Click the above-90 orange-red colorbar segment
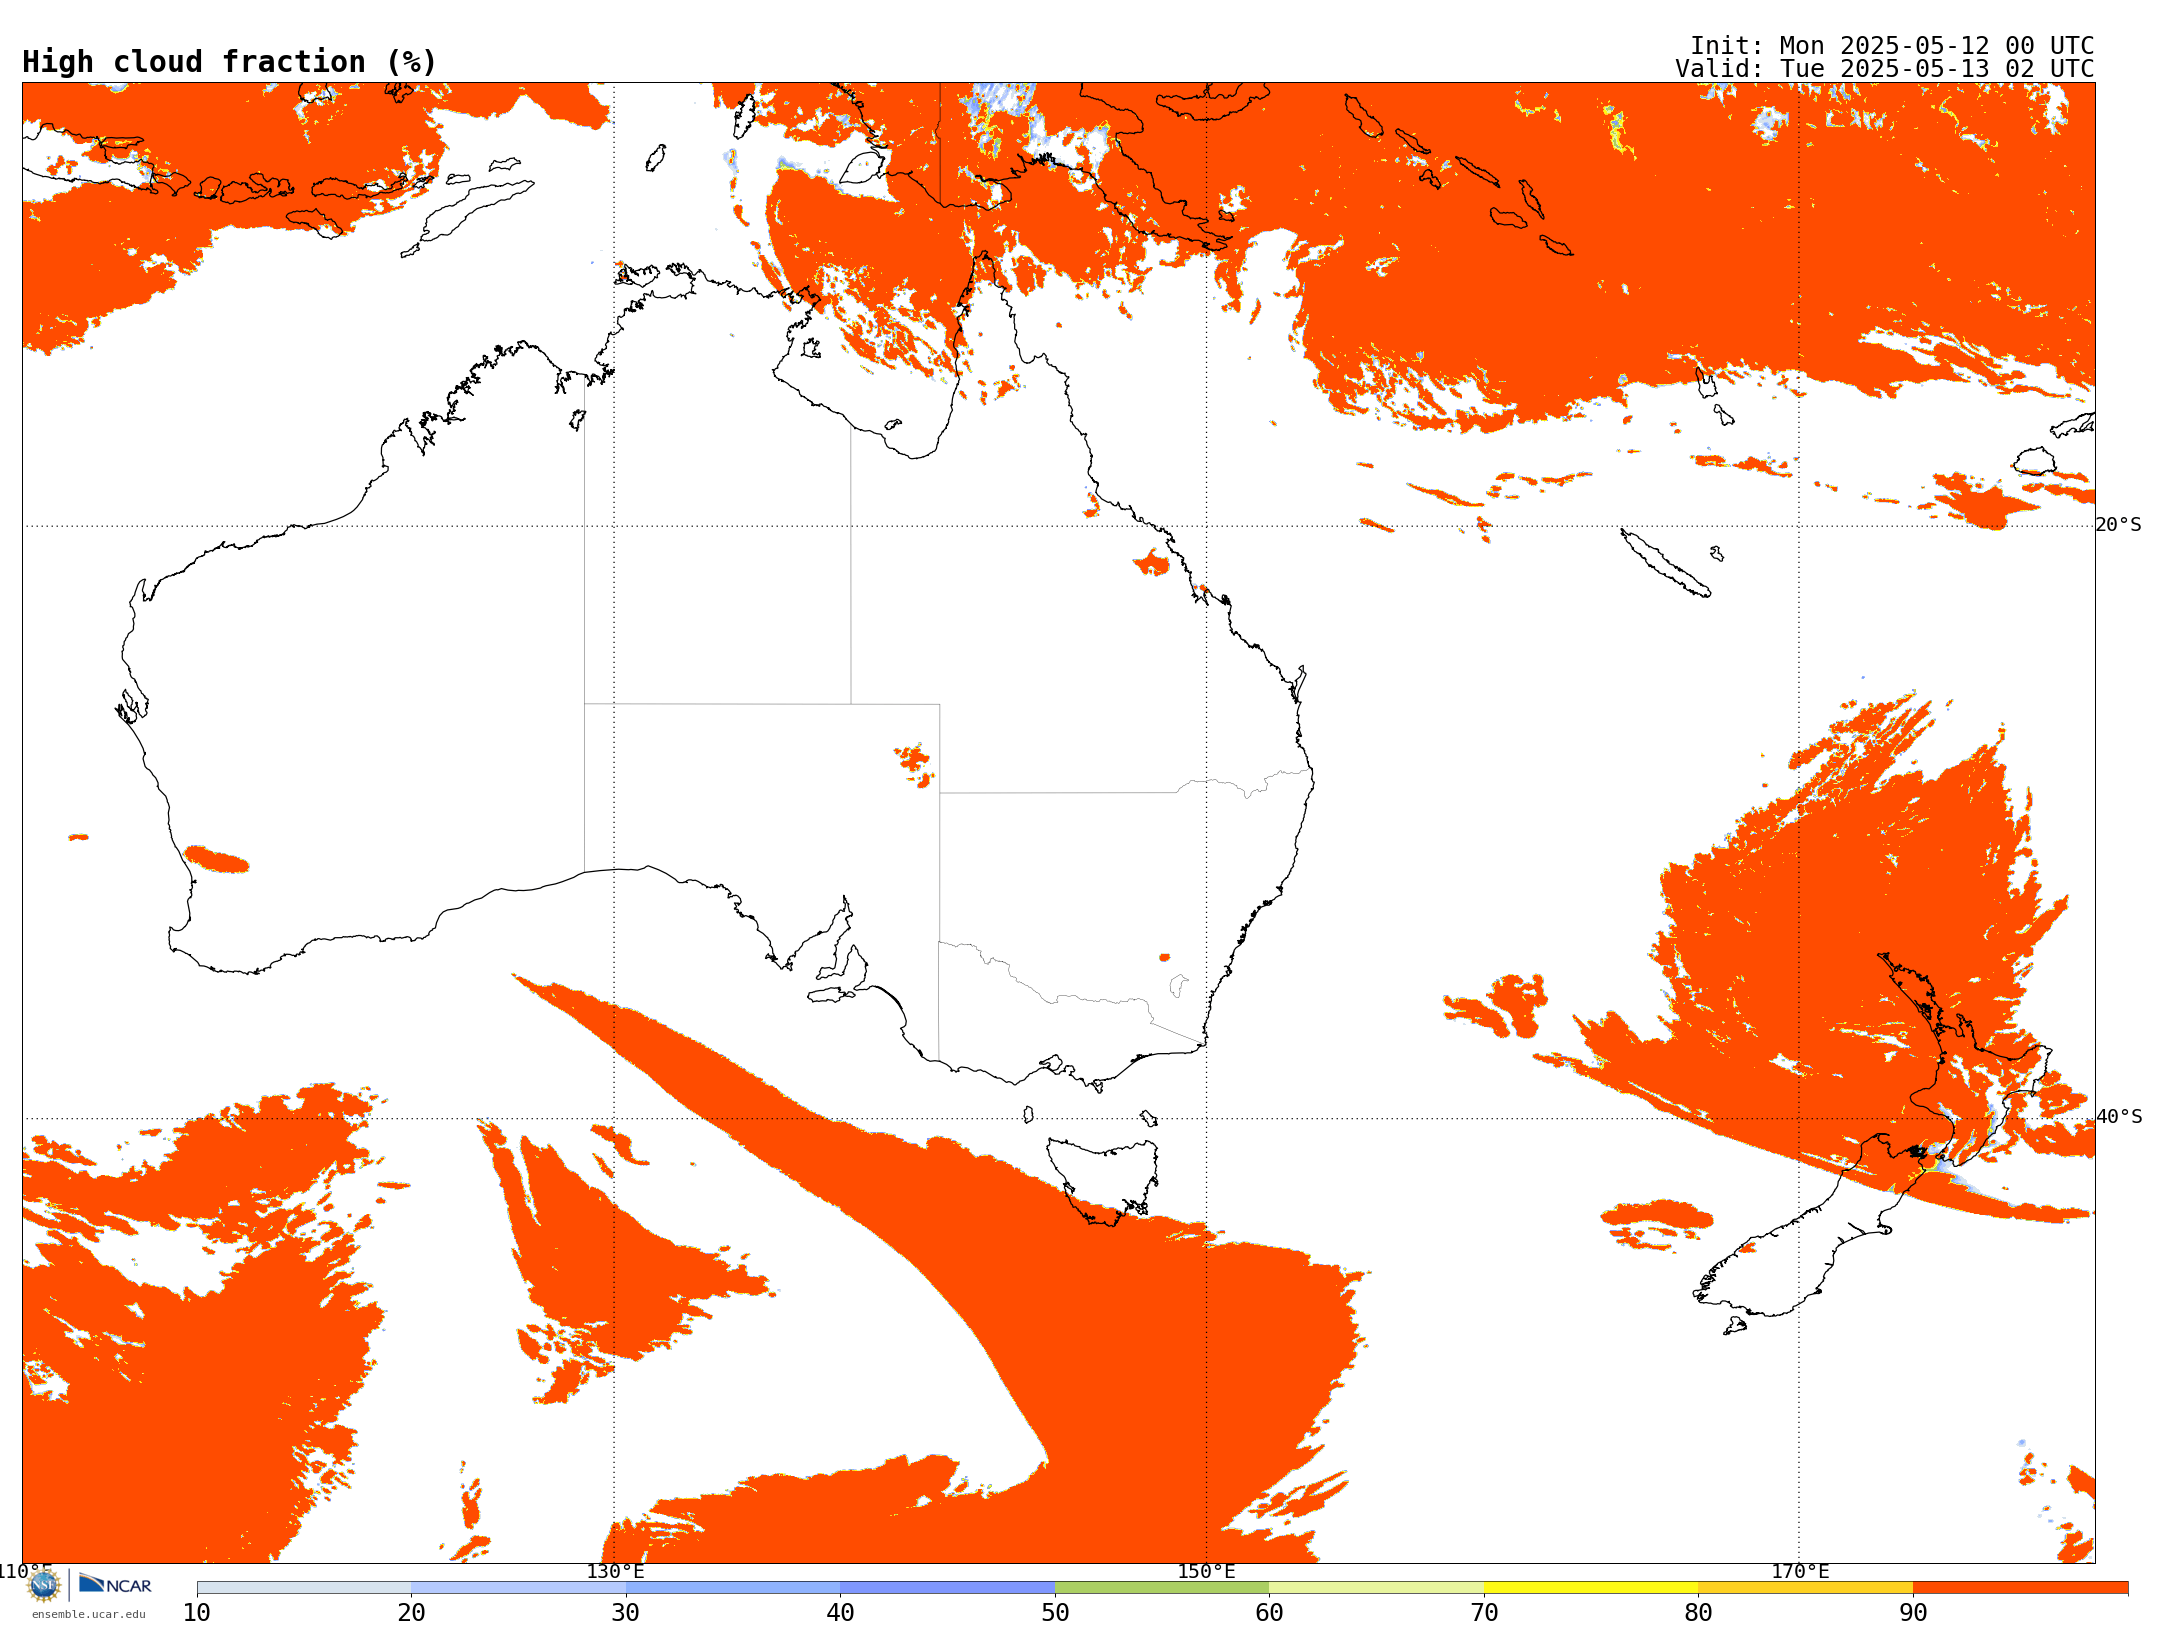 coord(2020,1588)
